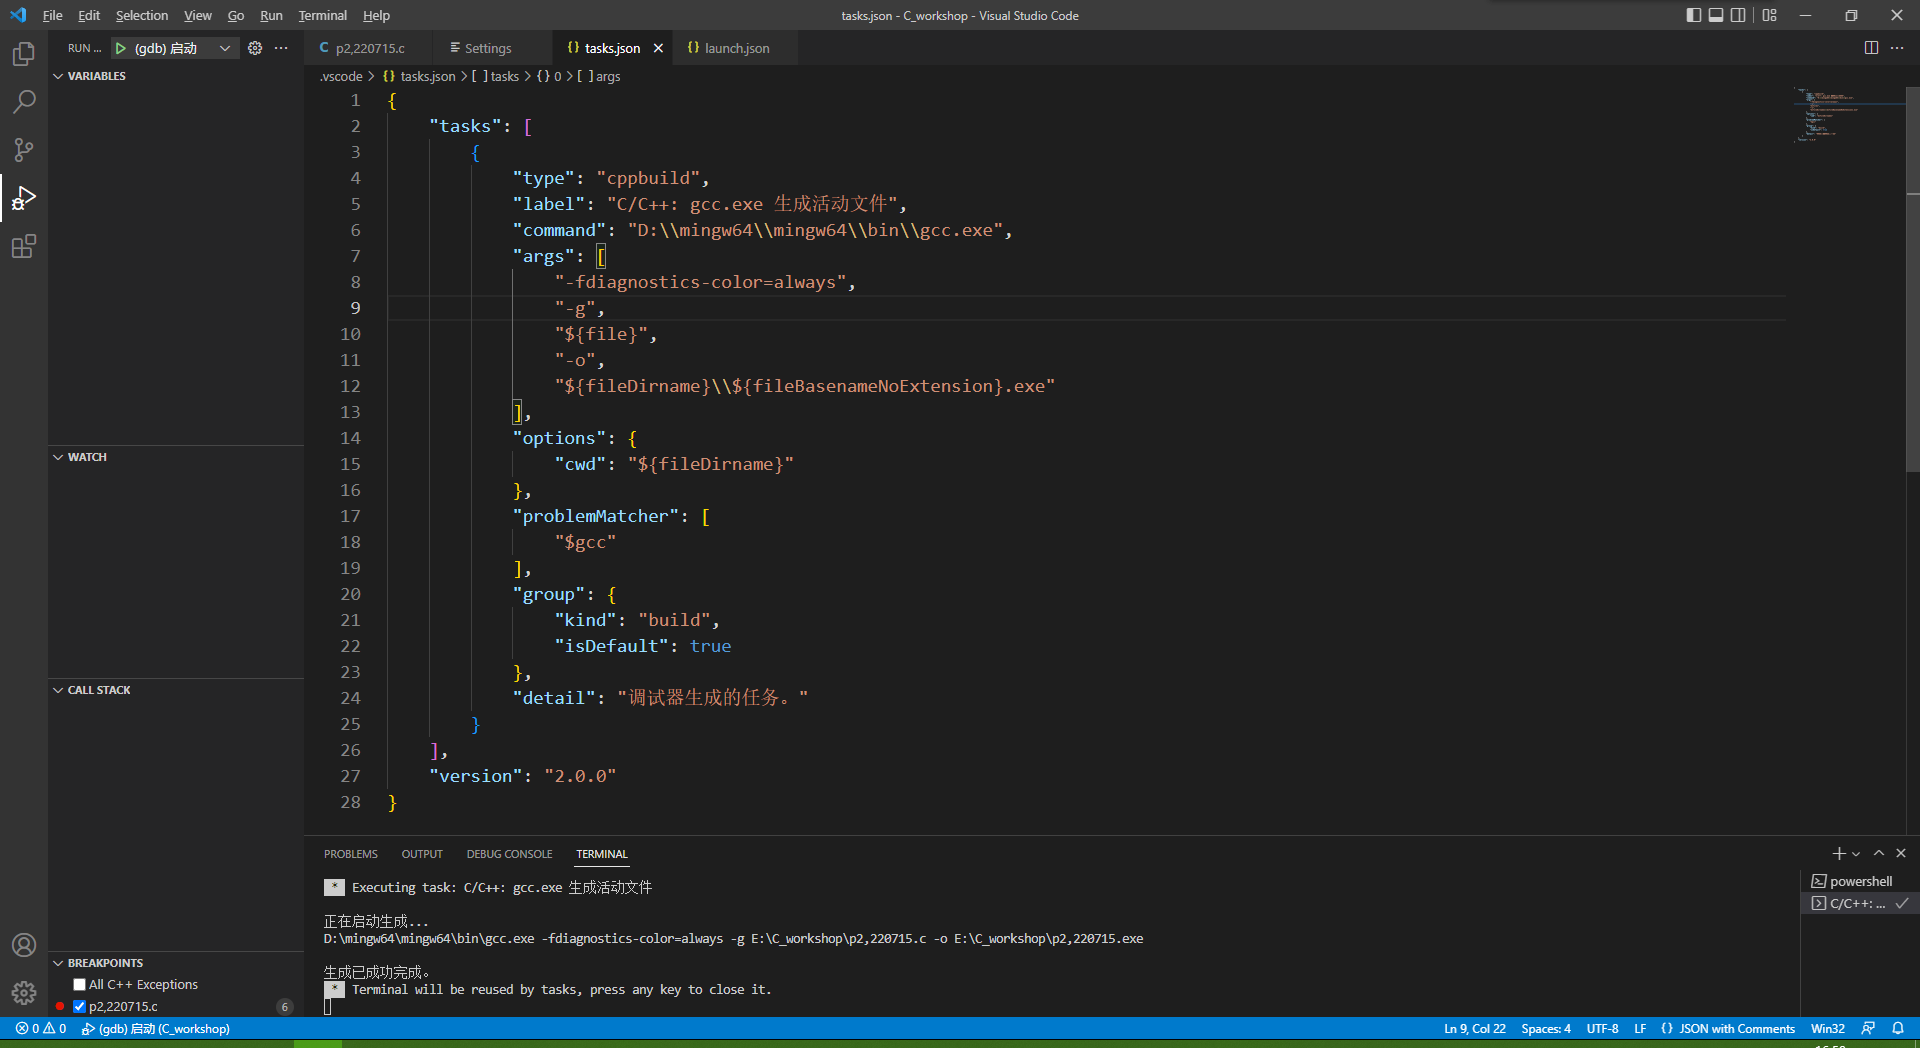Screen dimensions: 1920x1048
Task: Start debugging with green play arrow
Action: coord(120,48)
